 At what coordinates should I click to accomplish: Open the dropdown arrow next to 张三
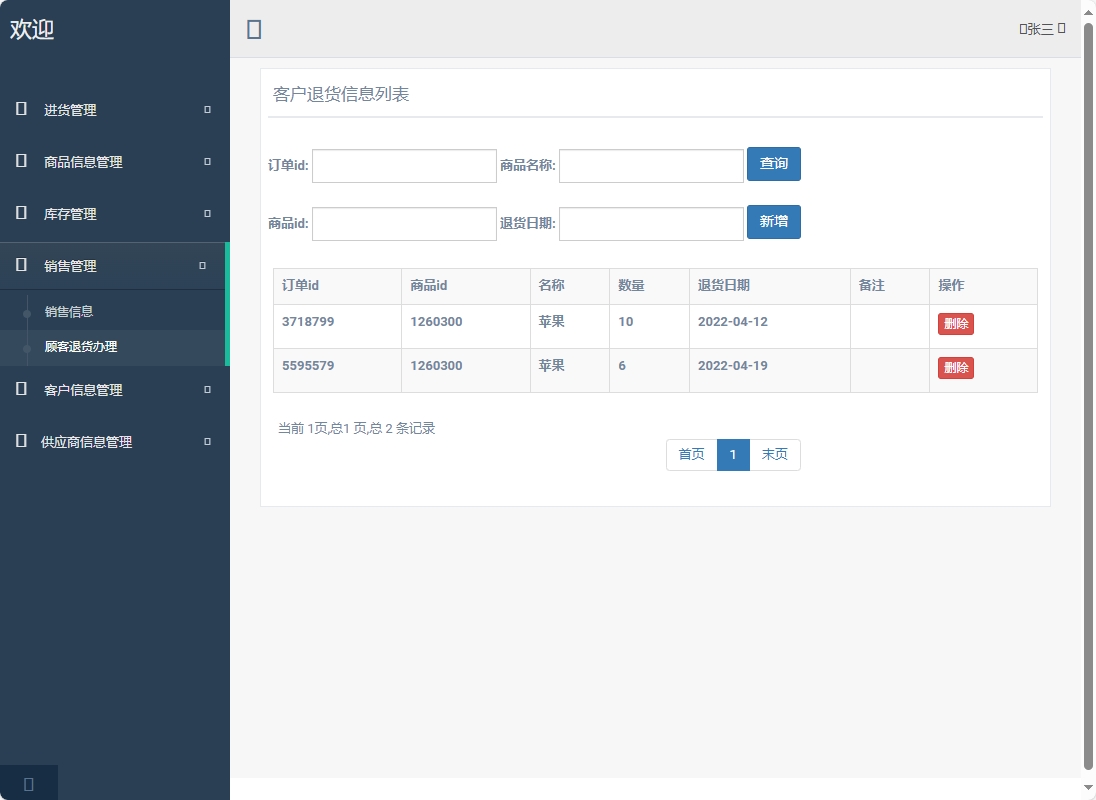1063,30
